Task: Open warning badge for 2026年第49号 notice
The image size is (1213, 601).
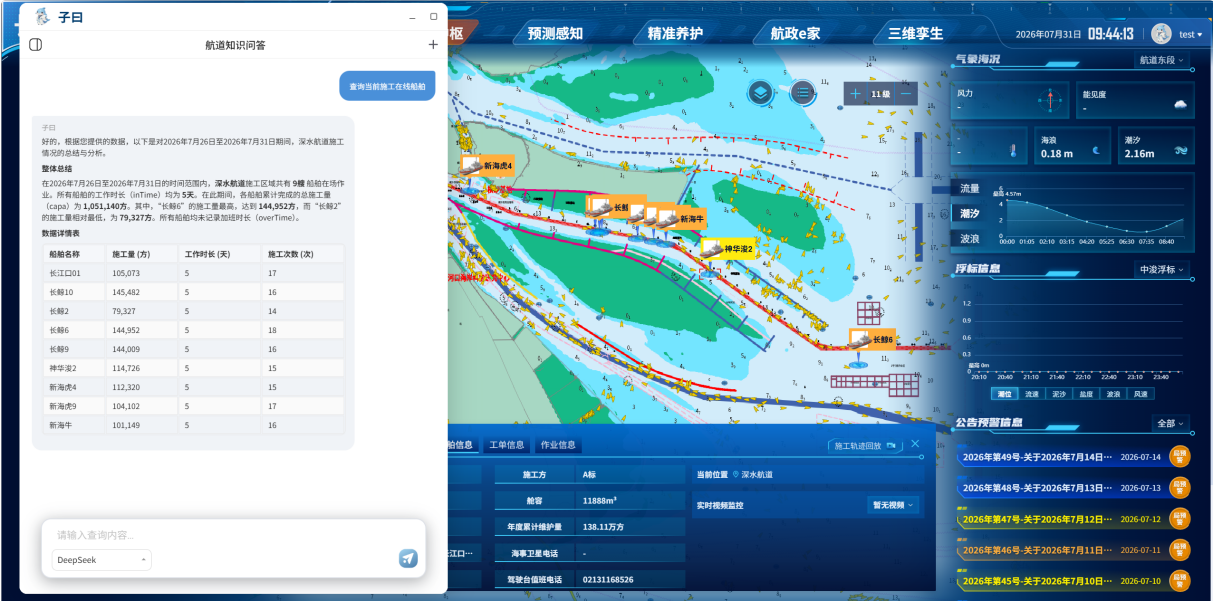Action: [1180, 457]
